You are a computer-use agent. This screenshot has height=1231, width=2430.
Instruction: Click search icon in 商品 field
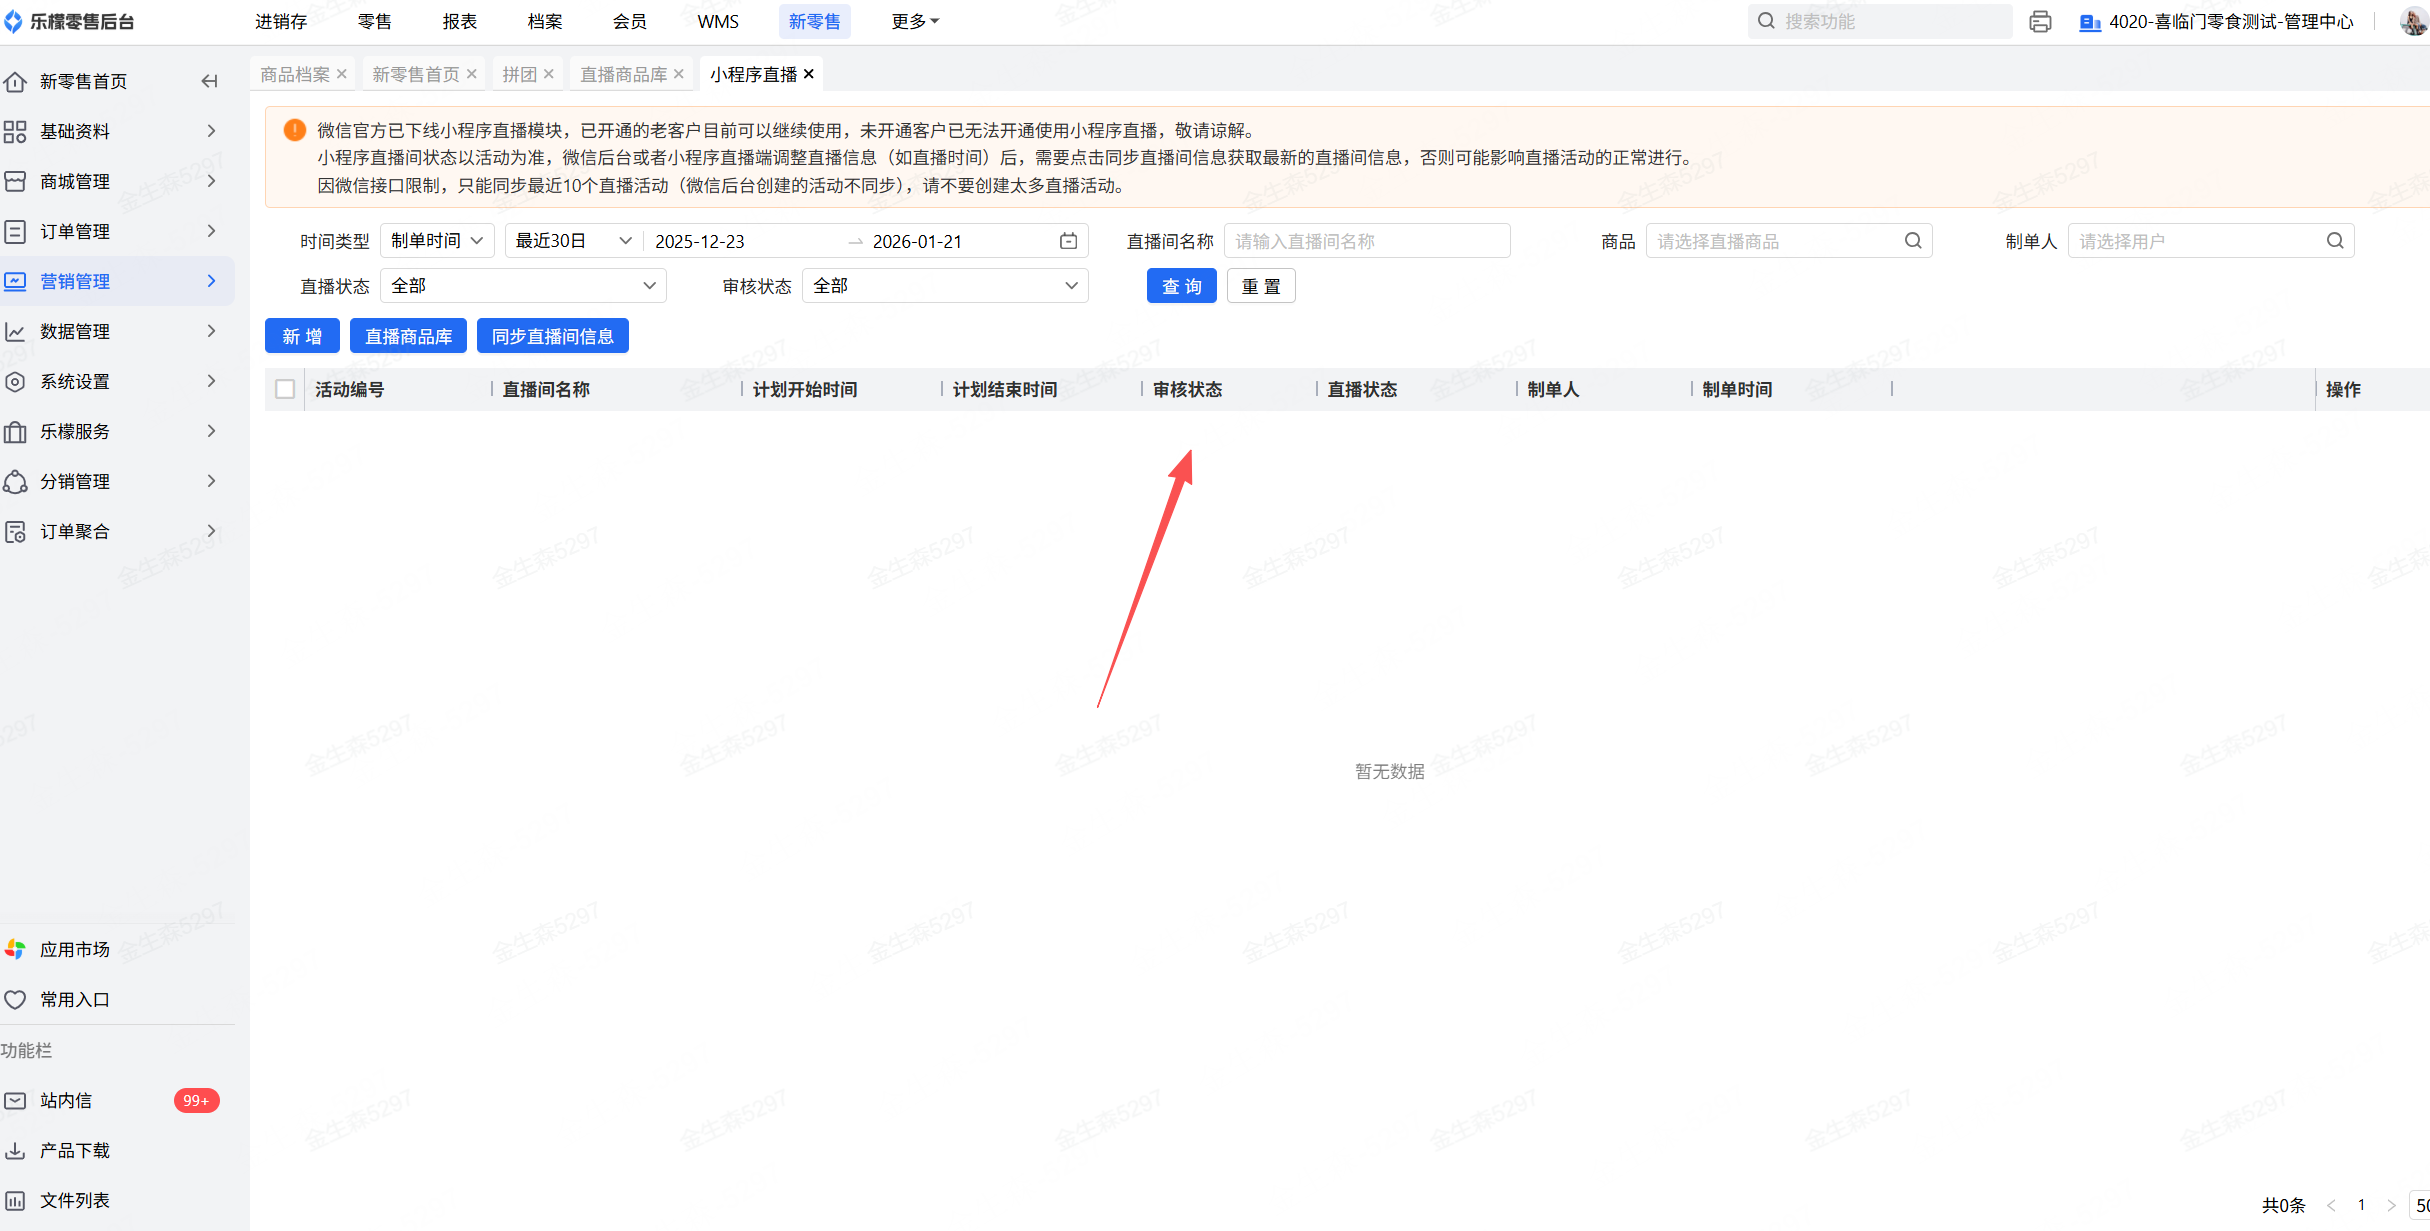pos(1912,241)
